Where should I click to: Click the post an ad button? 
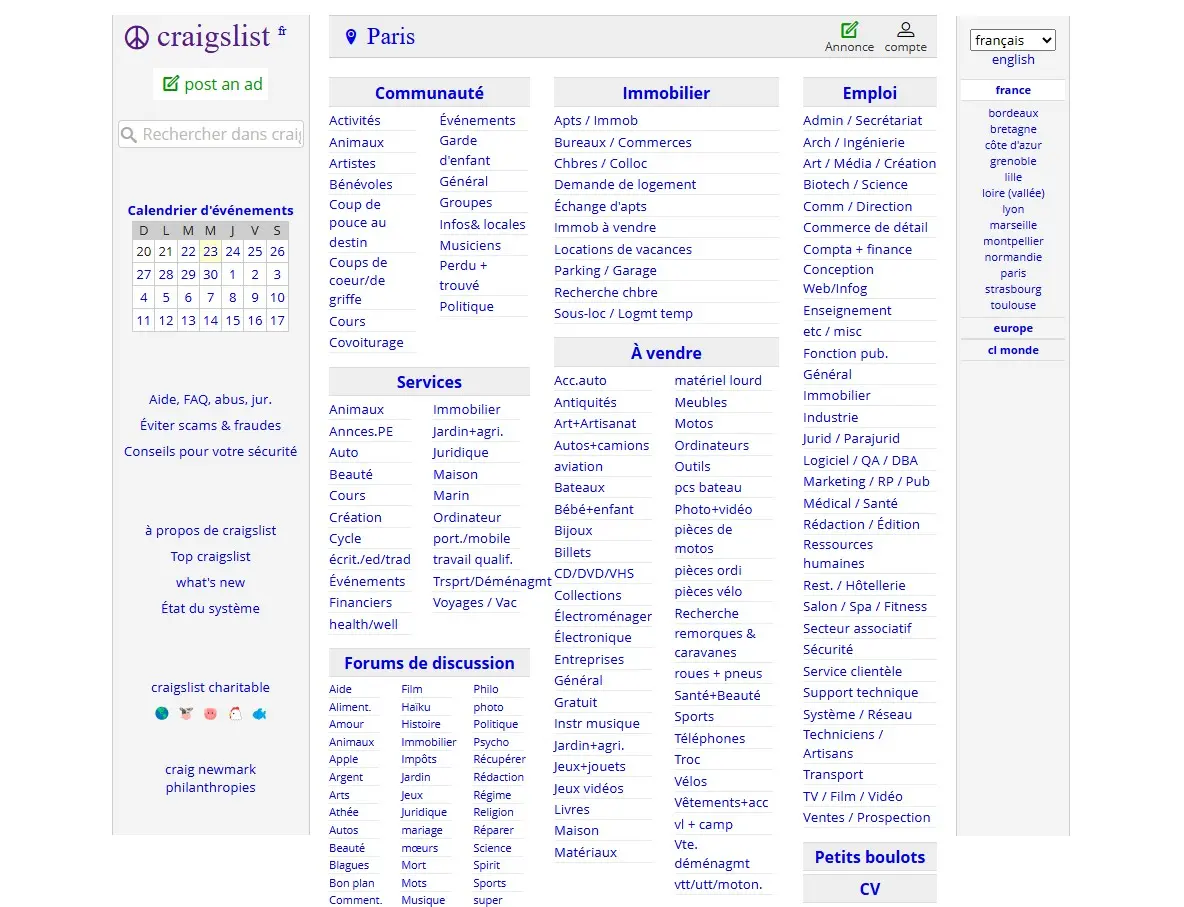click(x=211, y=84)
